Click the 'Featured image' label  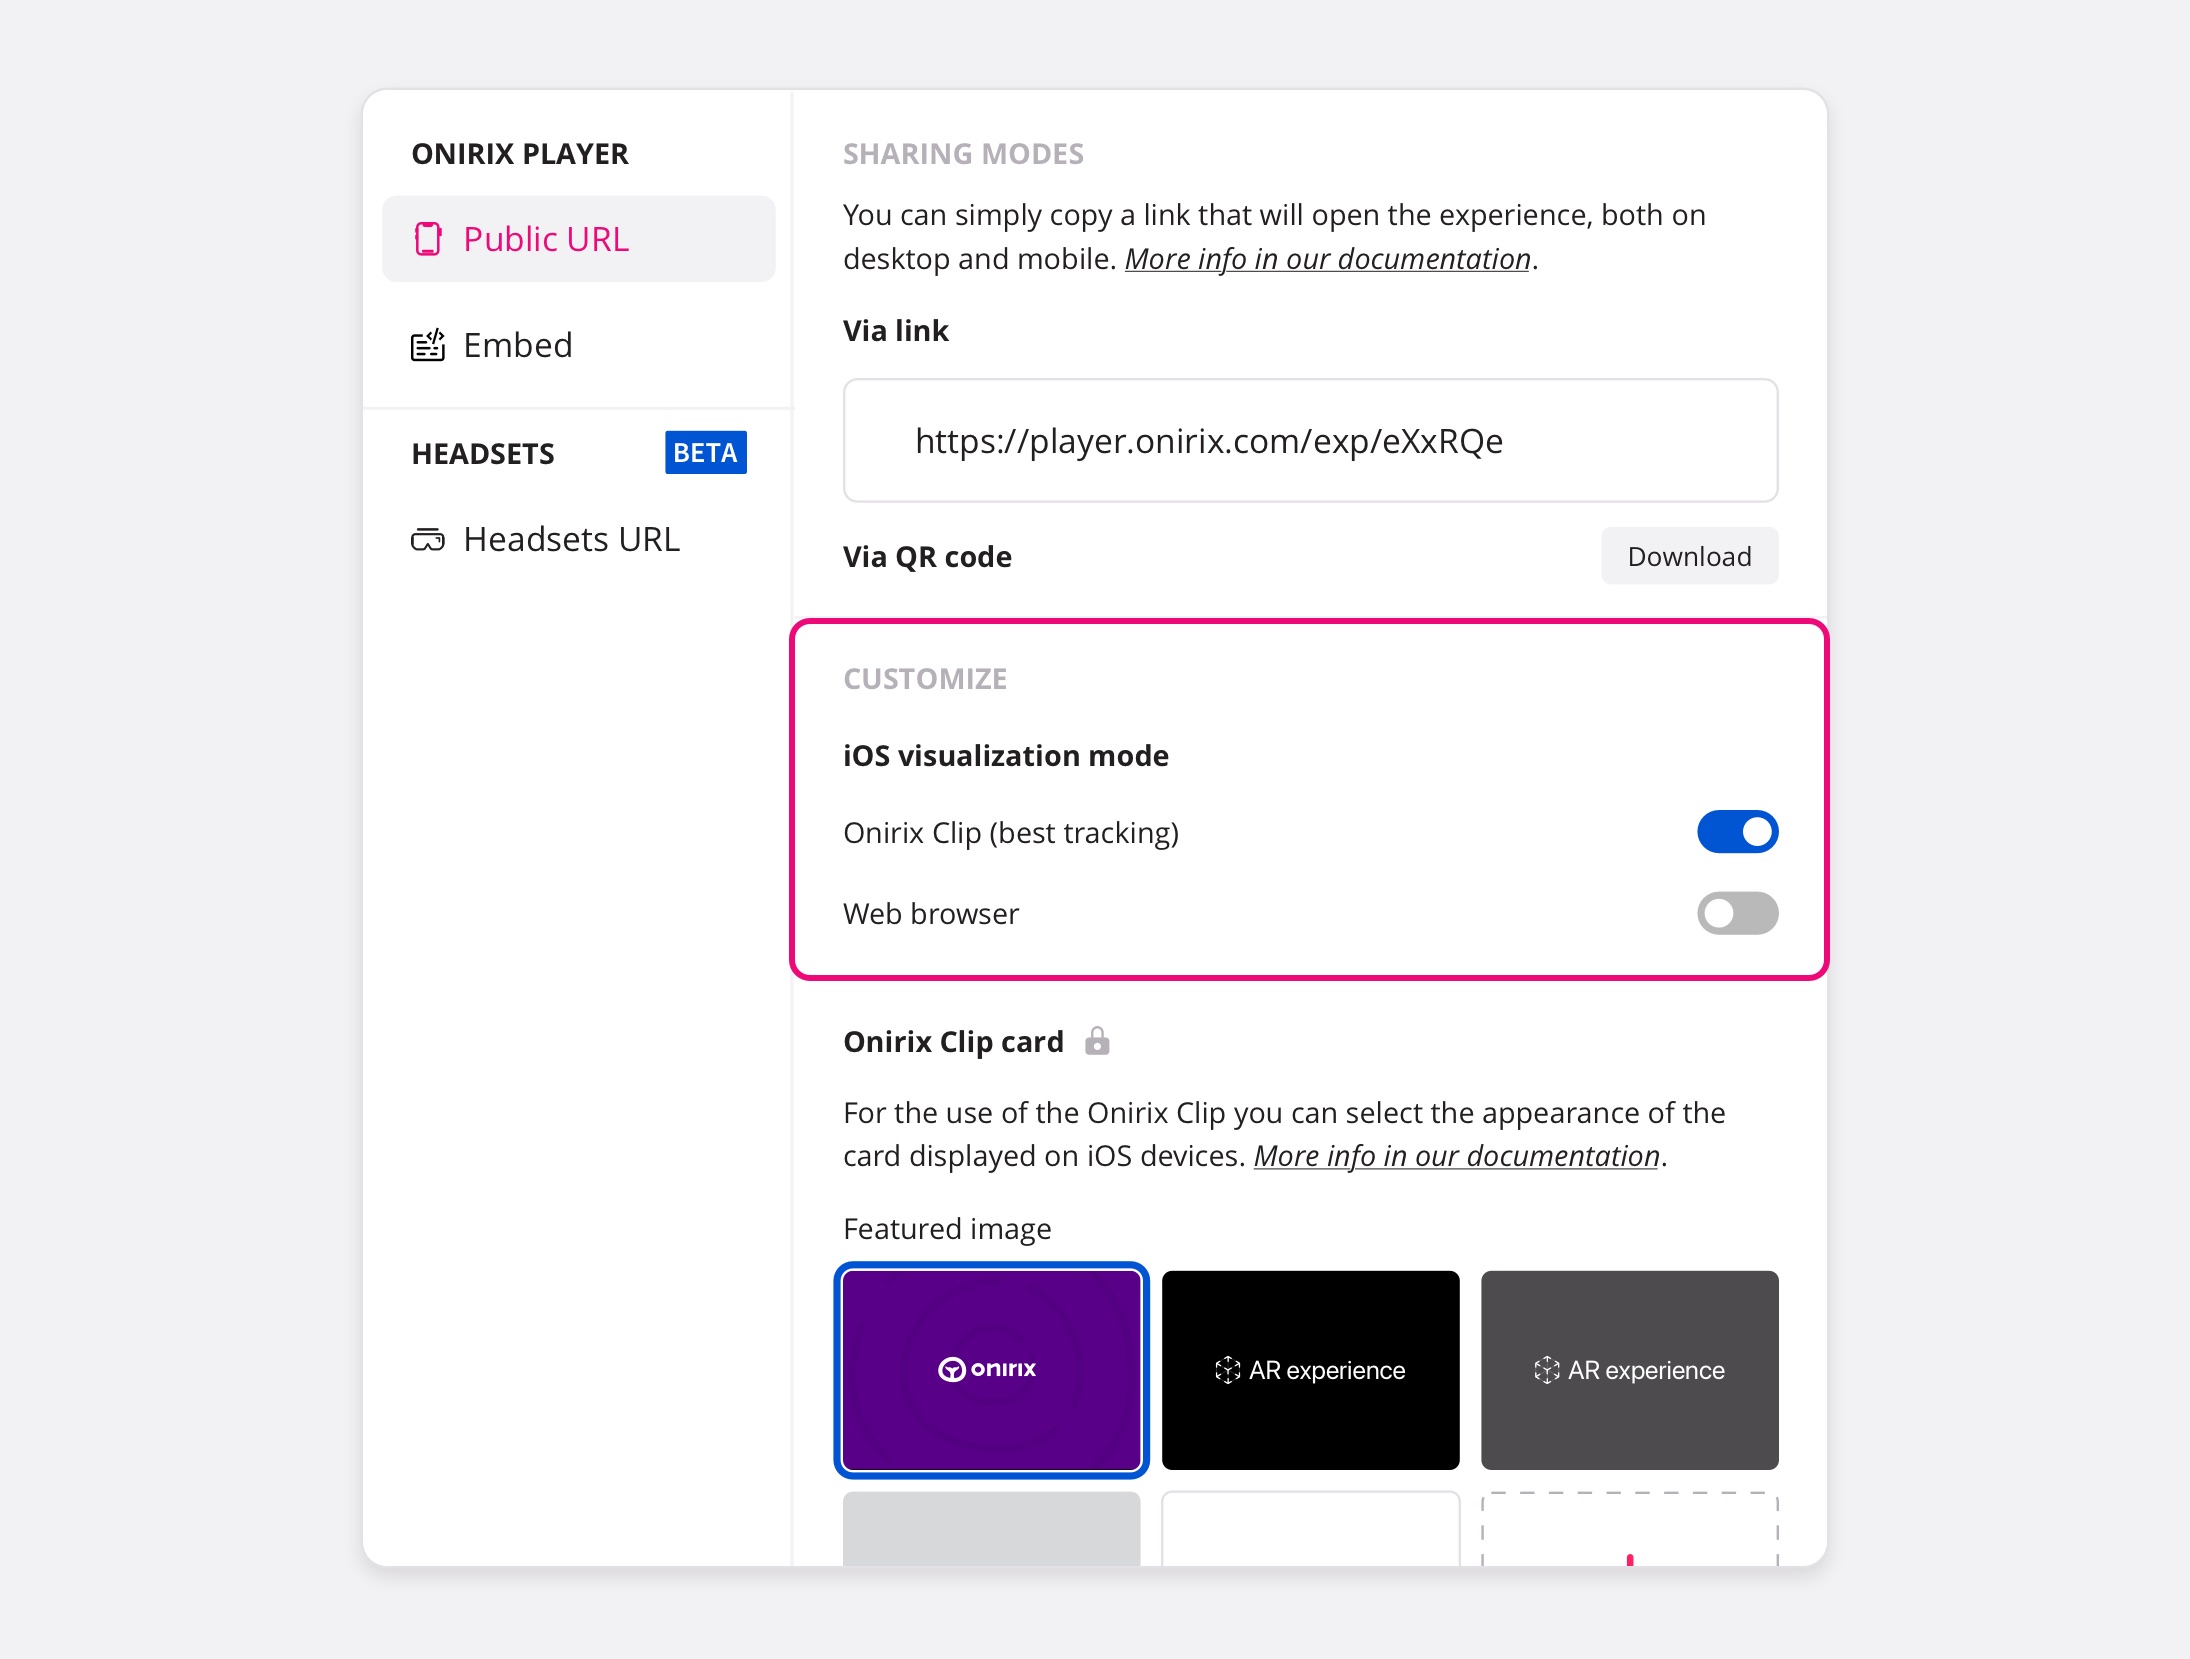(x=947, y=1229)
